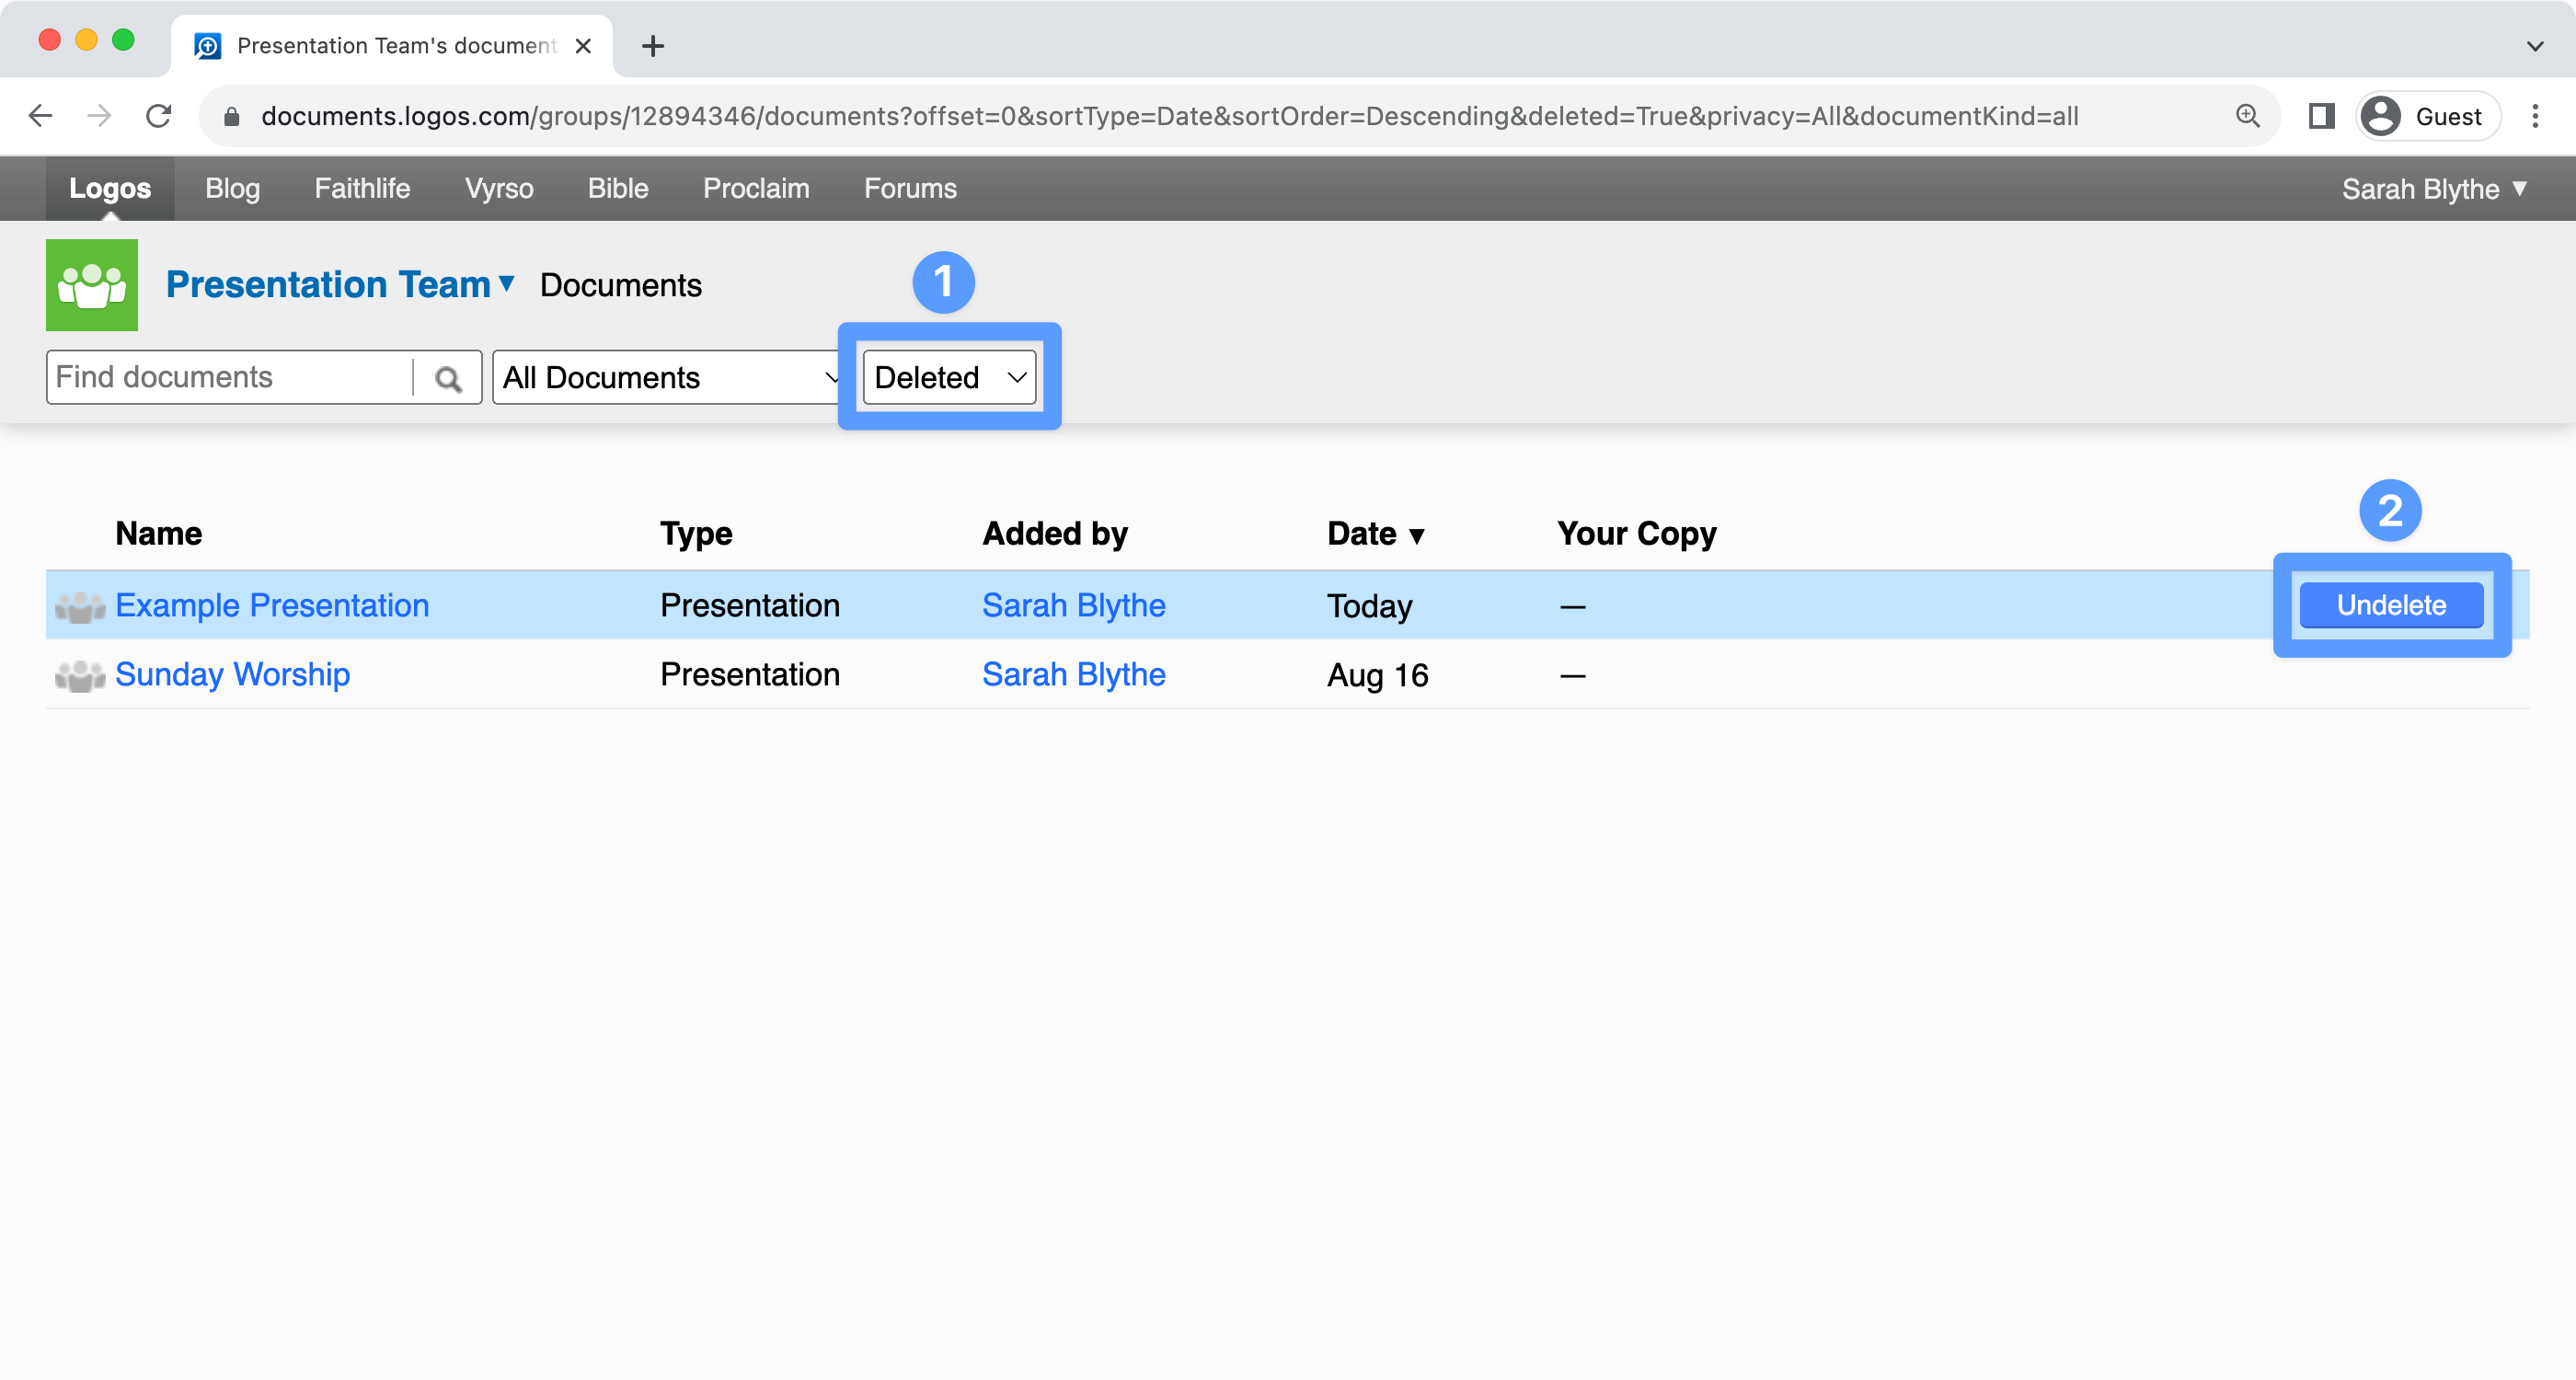Click the Your Copy column header
Viewport: 2576px width, 1380px height.
coord(1636,533)
